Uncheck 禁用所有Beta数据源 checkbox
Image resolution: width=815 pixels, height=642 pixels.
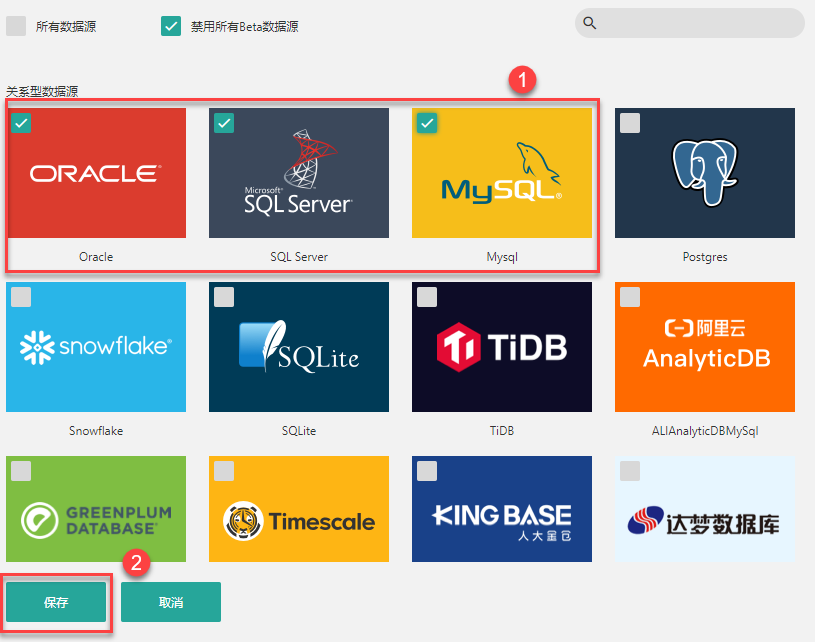(171, 27)
